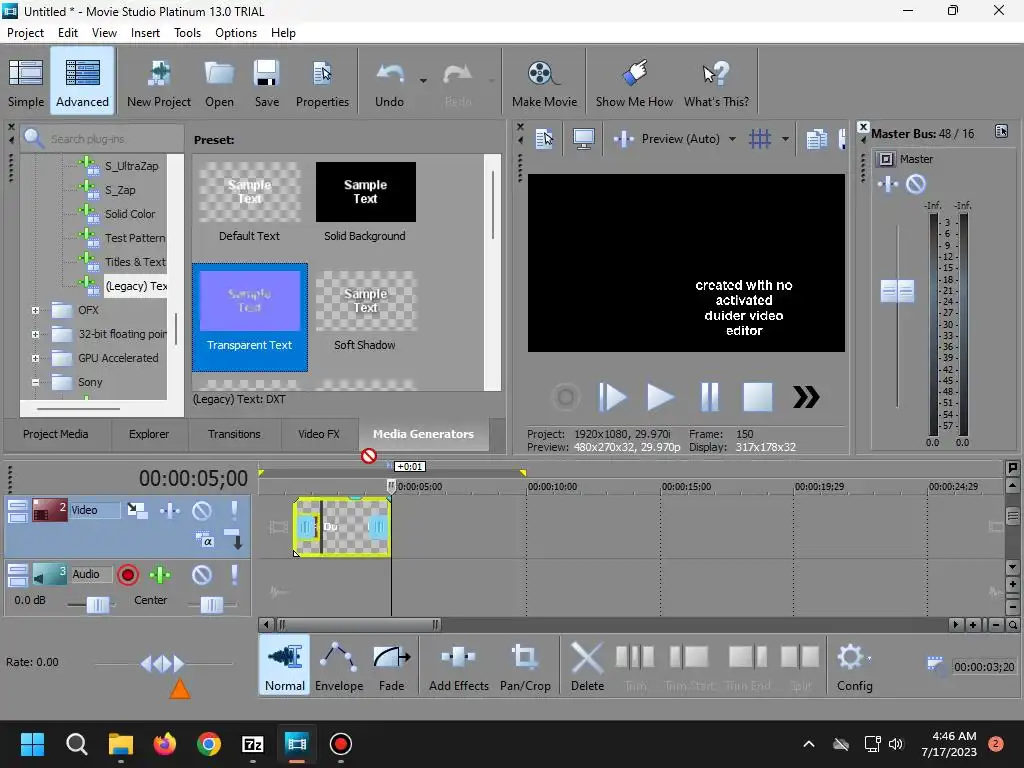
Task: Open project Properties
Action: pyautogui.click(x=322, y=82)
